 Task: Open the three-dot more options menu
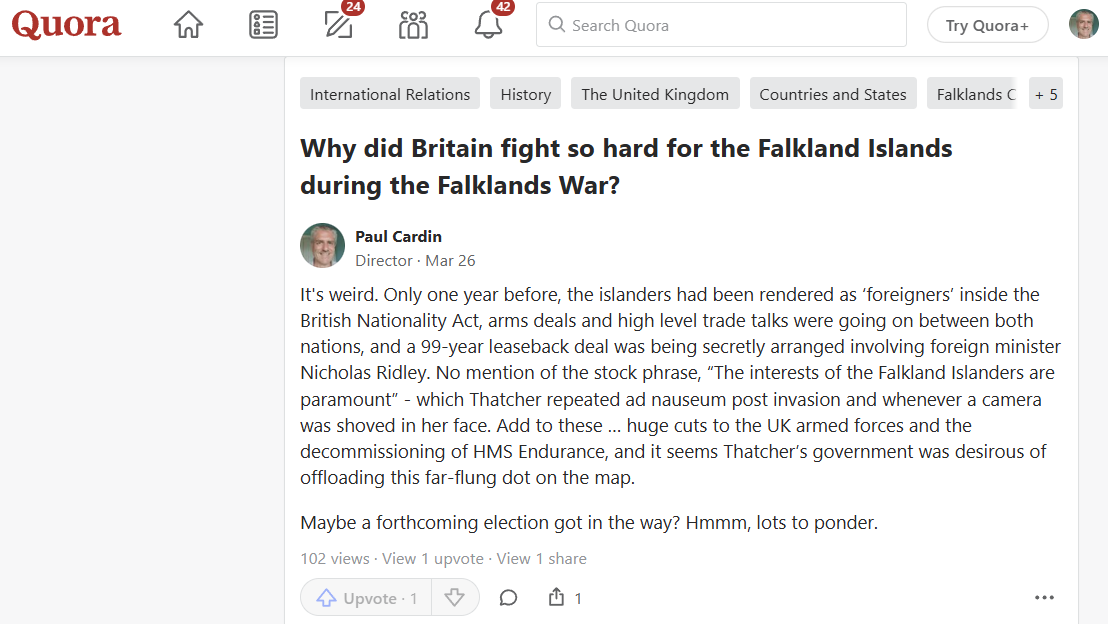pos(1044,598)
